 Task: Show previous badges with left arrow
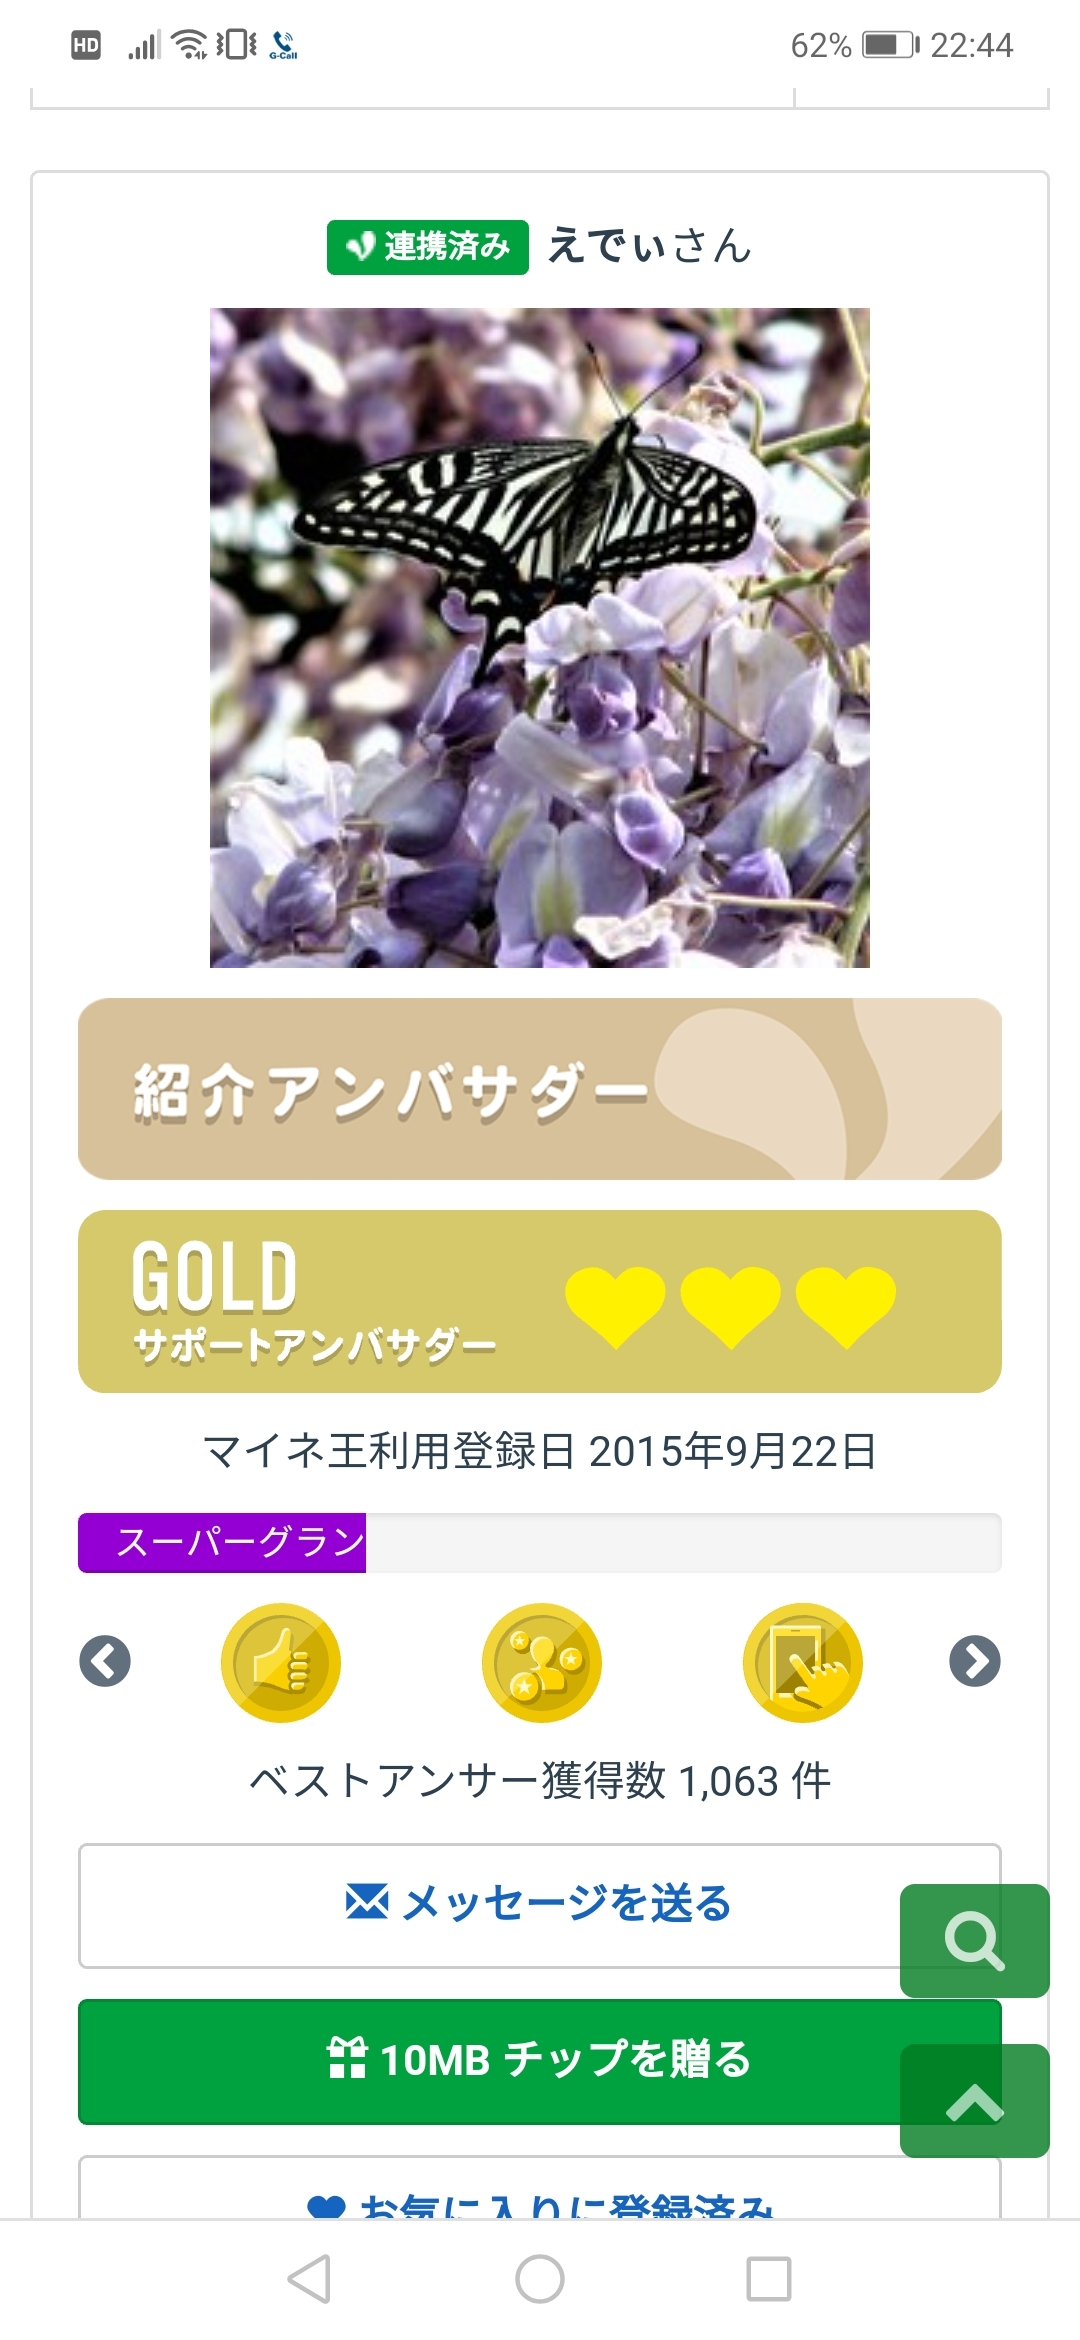(105, 1661)
